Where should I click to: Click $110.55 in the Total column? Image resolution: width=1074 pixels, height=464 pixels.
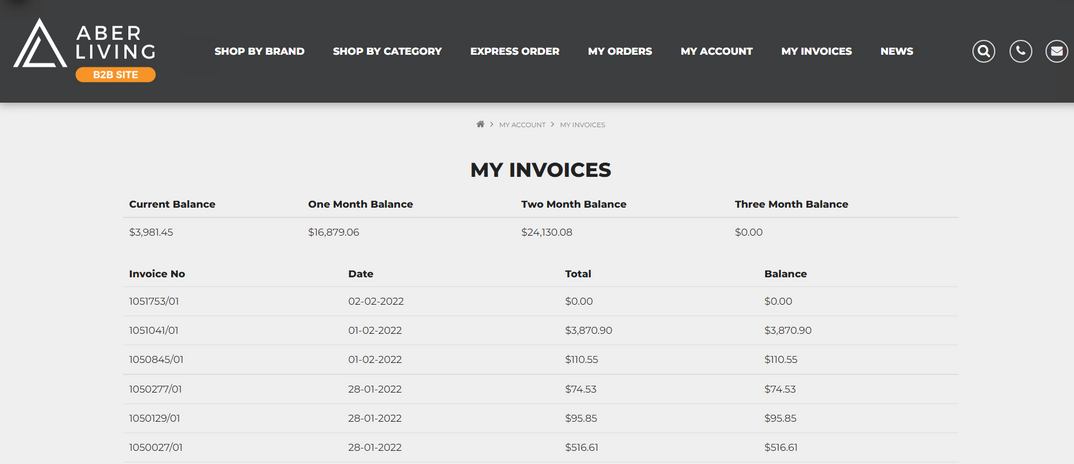tap(582, 359)
